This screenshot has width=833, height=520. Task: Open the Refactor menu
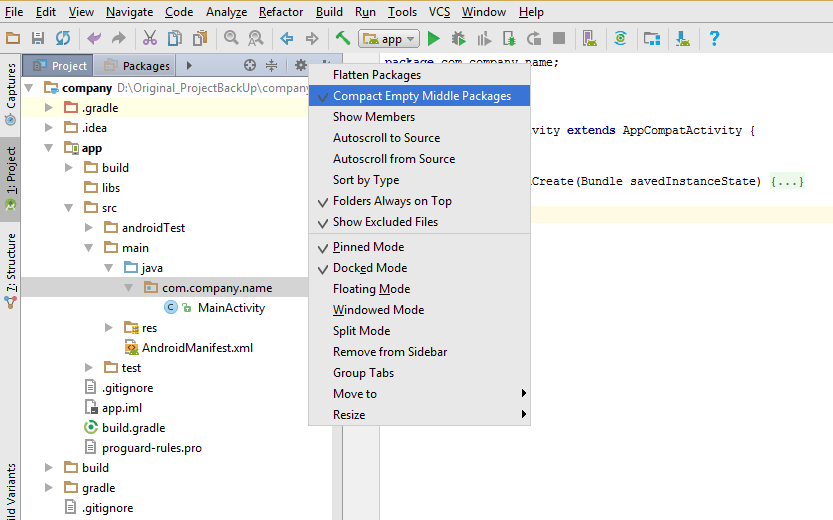pyautogui.click(x=280, y=12)
